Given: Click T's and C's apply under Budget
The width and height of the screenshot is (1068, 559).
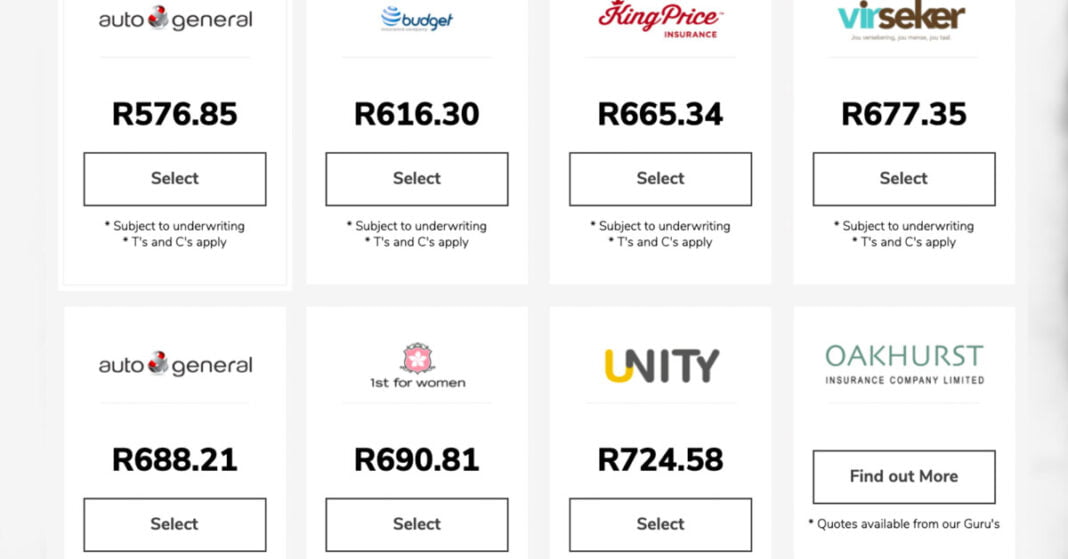Looking at the screenshot, I should 417,242.
